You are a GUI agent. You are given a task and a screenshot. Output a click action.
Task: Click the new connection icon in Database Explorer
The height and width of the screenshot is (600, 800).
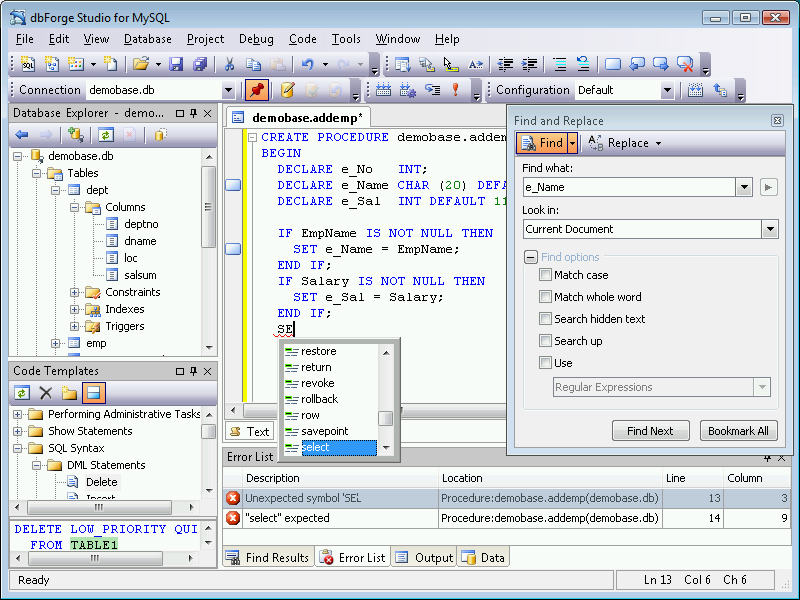(76, 135)
